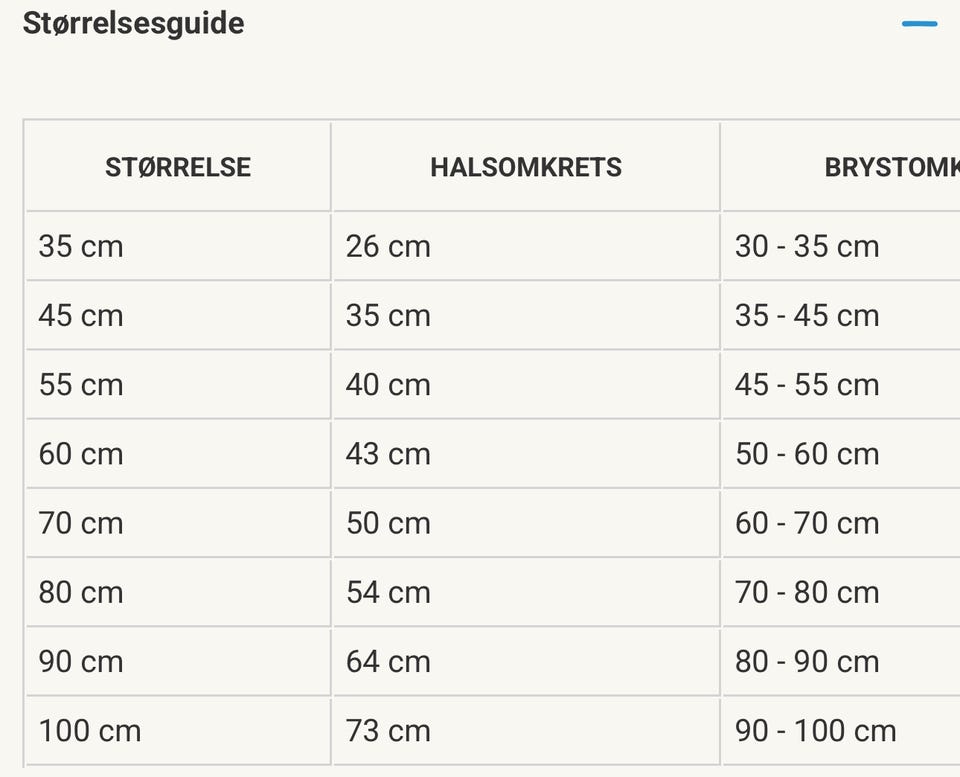
Task: Click the 35 cm size cell
Action: (81, 246)
